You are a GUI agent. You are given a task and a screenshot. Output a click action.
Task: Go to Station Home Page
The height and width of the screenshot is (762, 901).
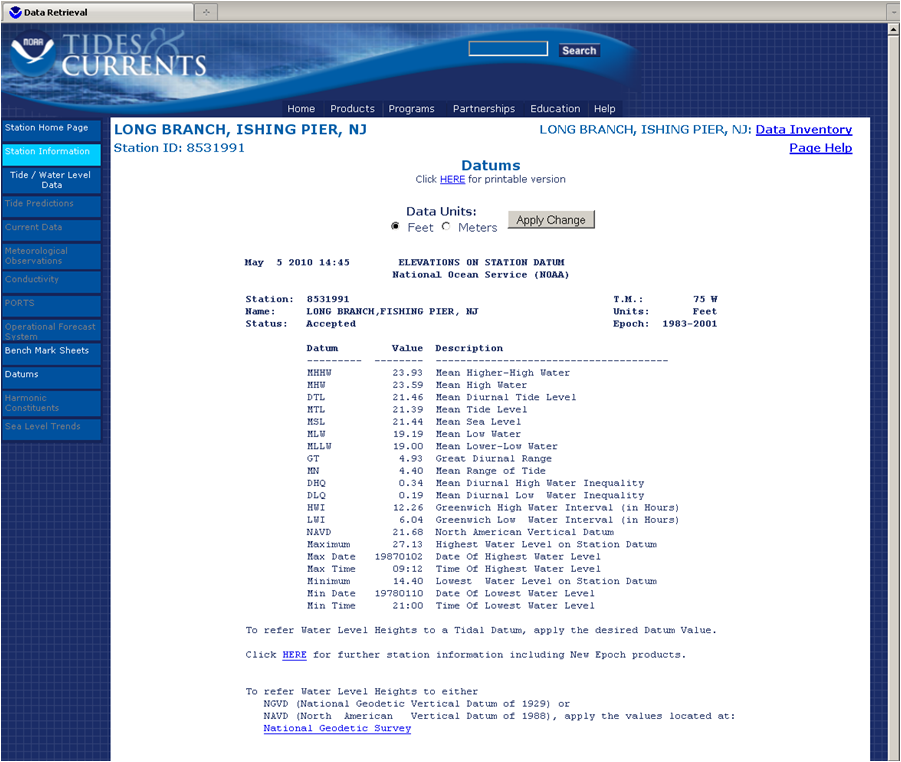coord(51,130)
